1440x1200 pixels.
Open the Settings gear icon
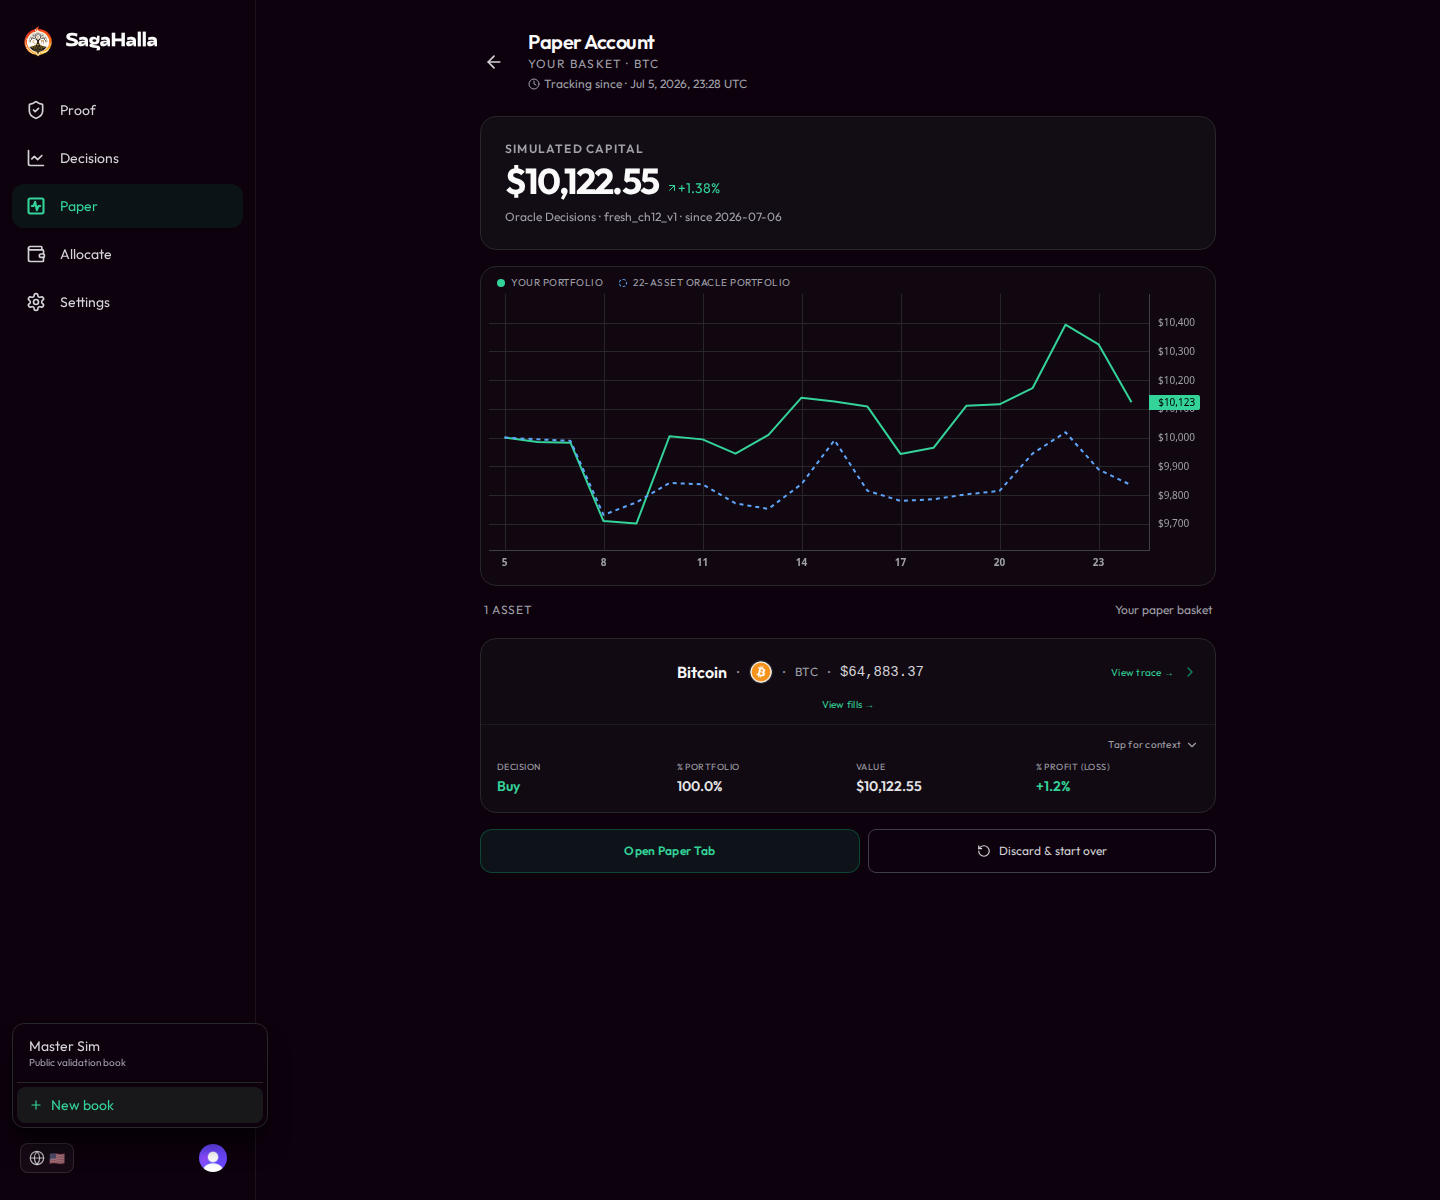point(36,302)
